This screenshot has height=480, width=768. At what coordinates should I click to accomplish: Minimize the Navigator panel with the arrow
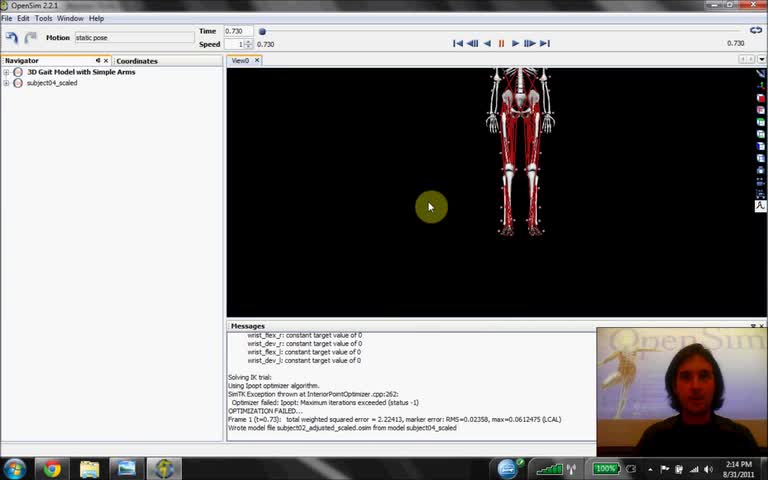[98, 61]
